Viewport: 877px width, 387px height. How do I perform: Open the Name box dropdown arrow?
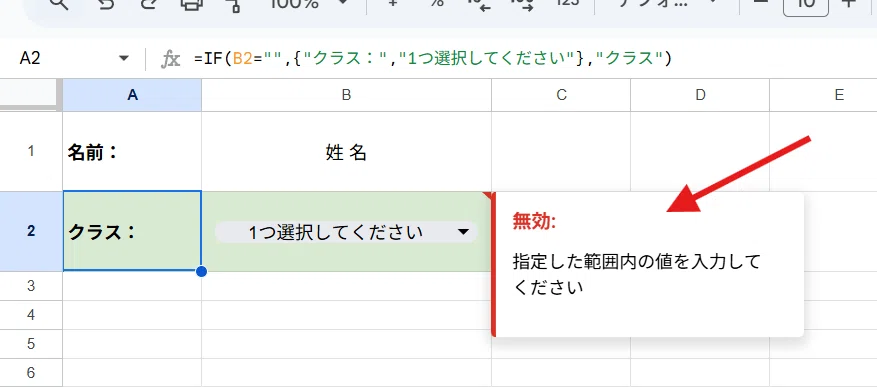124,58
